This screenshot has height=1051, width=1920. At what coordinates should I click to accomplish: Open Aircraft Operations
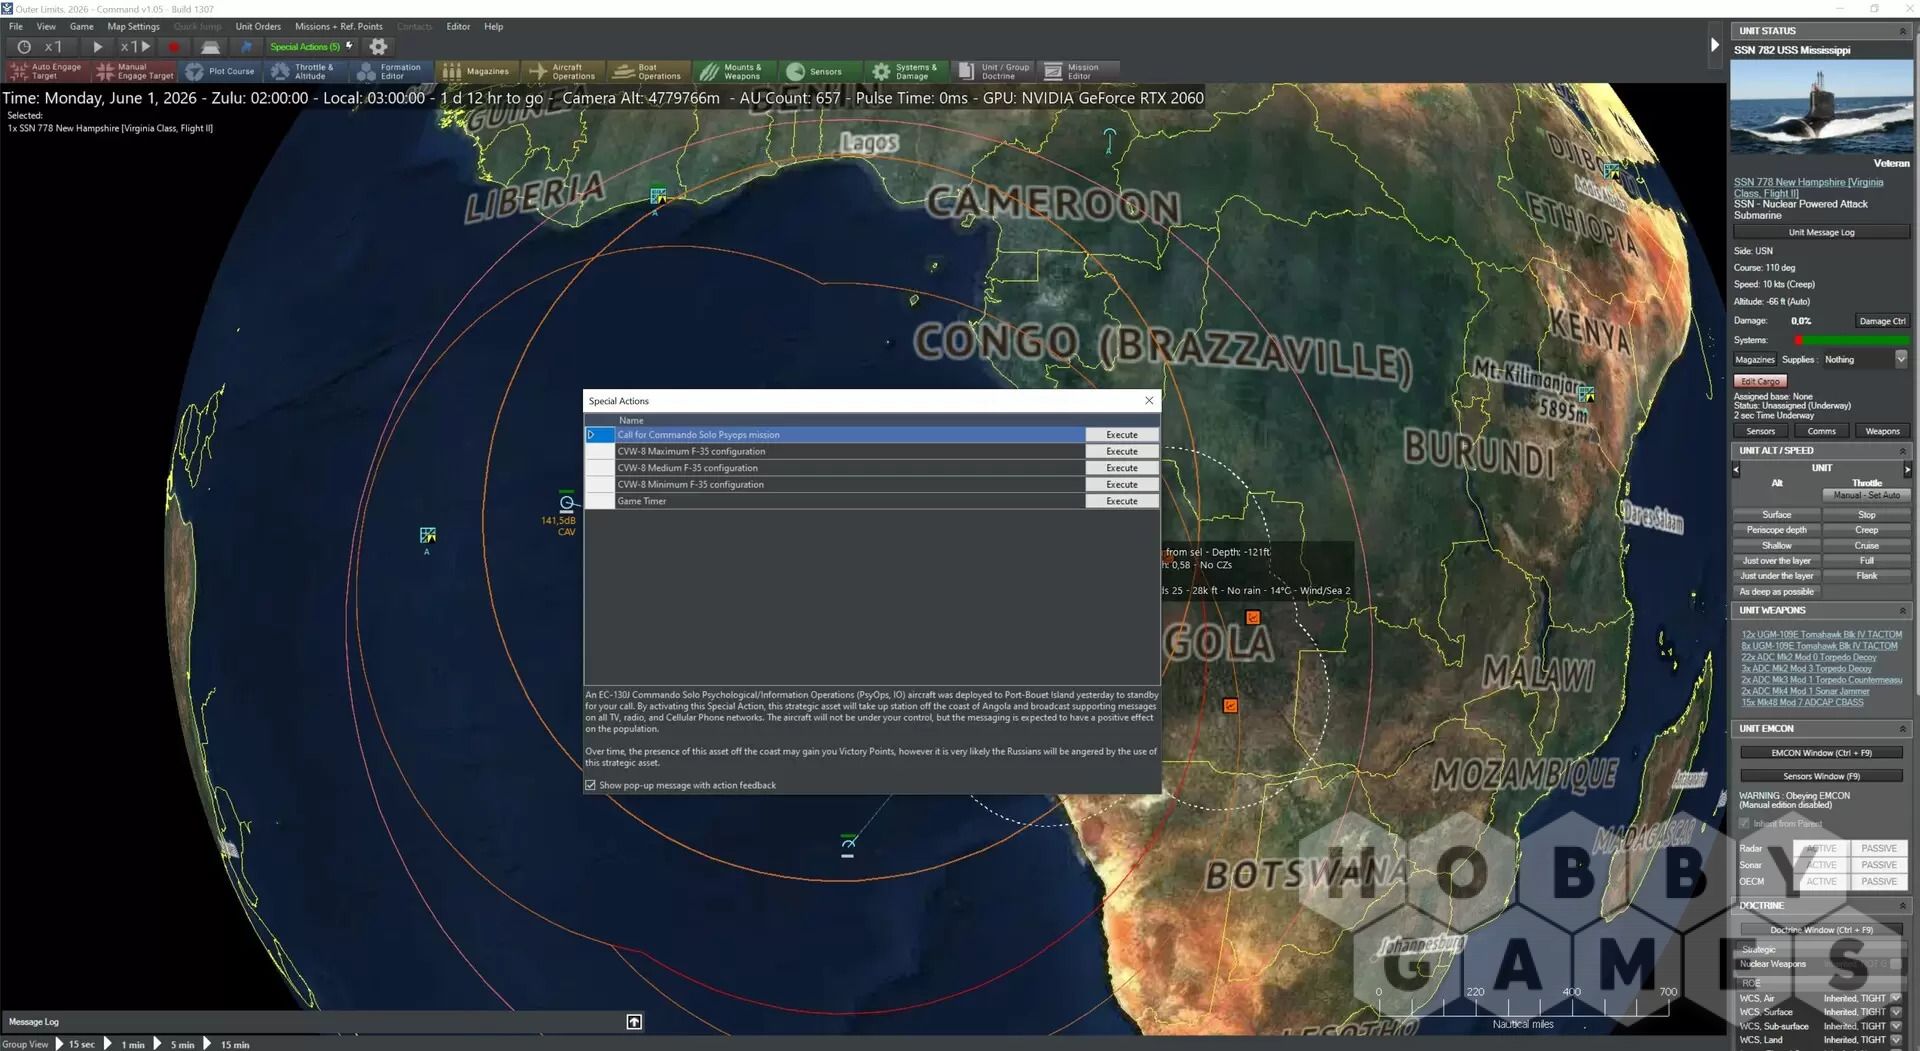pos(562,71)
